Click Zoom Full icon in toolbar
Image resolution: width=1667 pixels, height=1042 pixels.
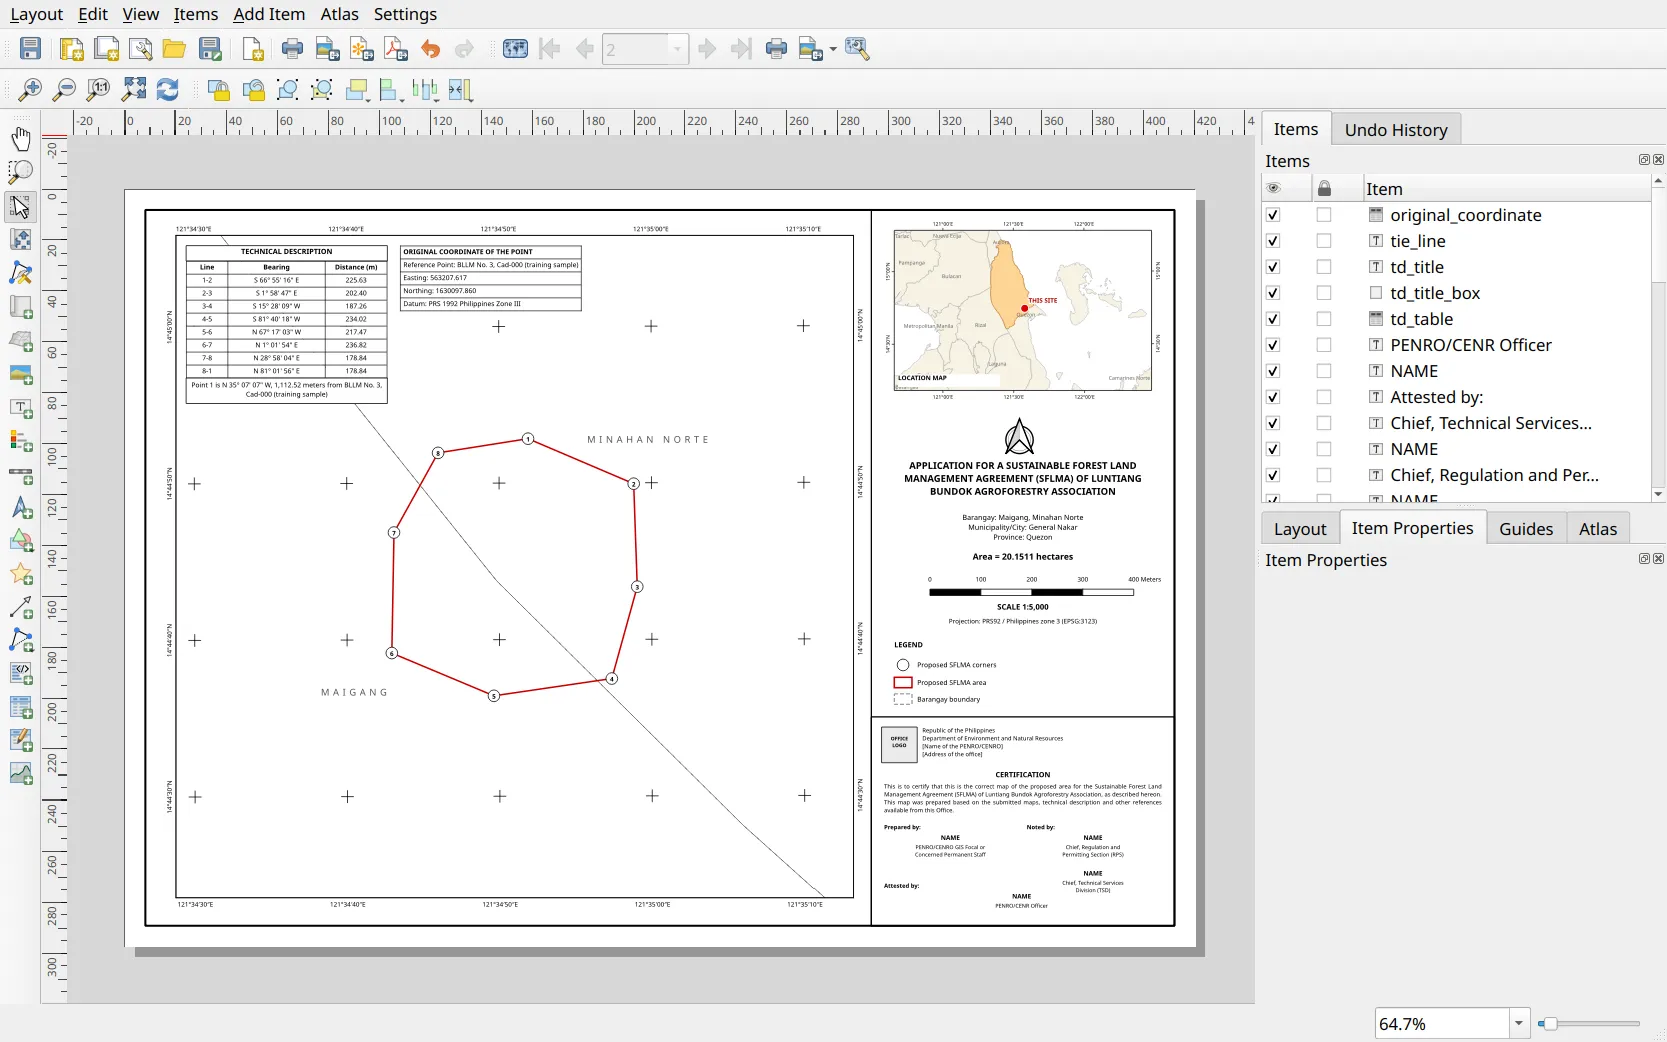pyautogui.click(x=133, y=90)
